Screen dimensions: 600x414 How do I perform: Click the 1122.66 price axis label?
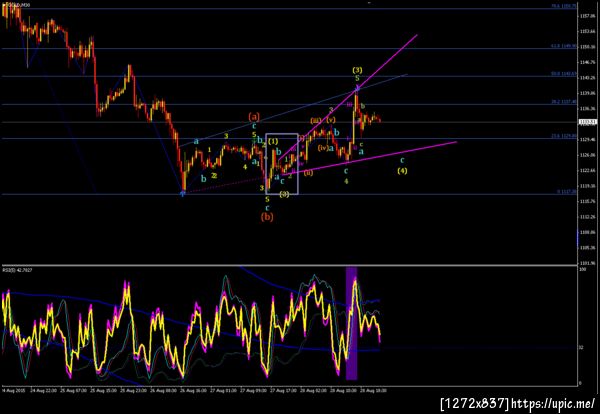coord(589,170)
